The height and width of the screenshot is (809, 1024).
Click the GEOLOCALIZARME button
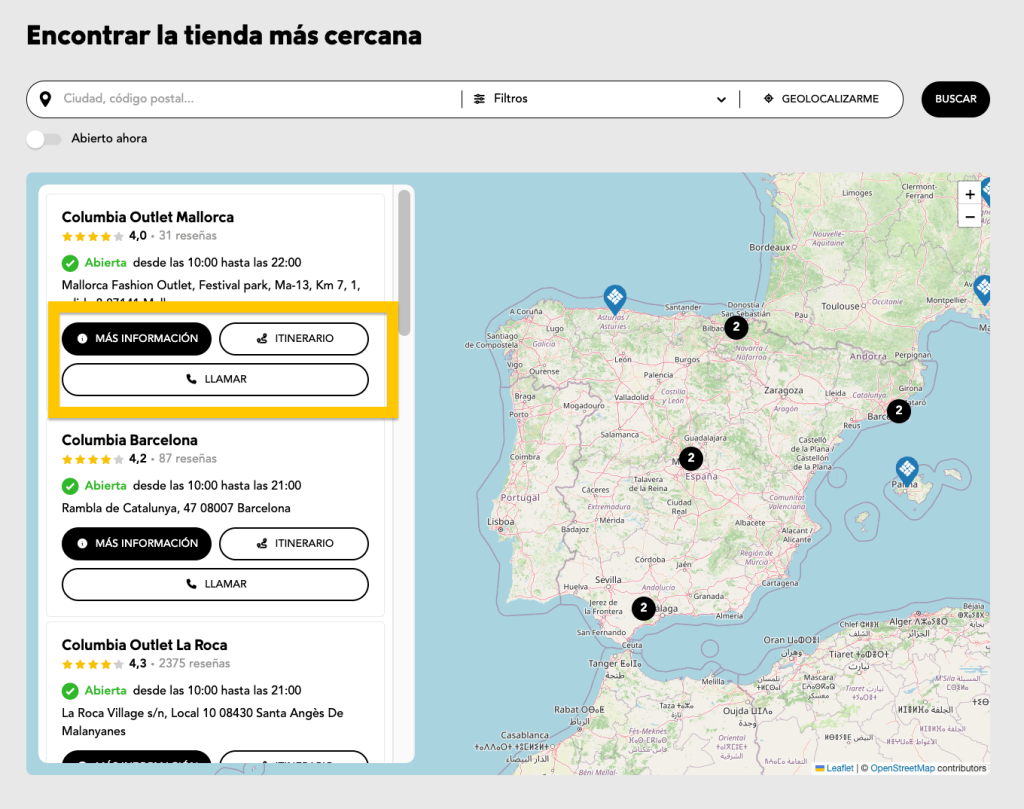[x=821, y=99]
